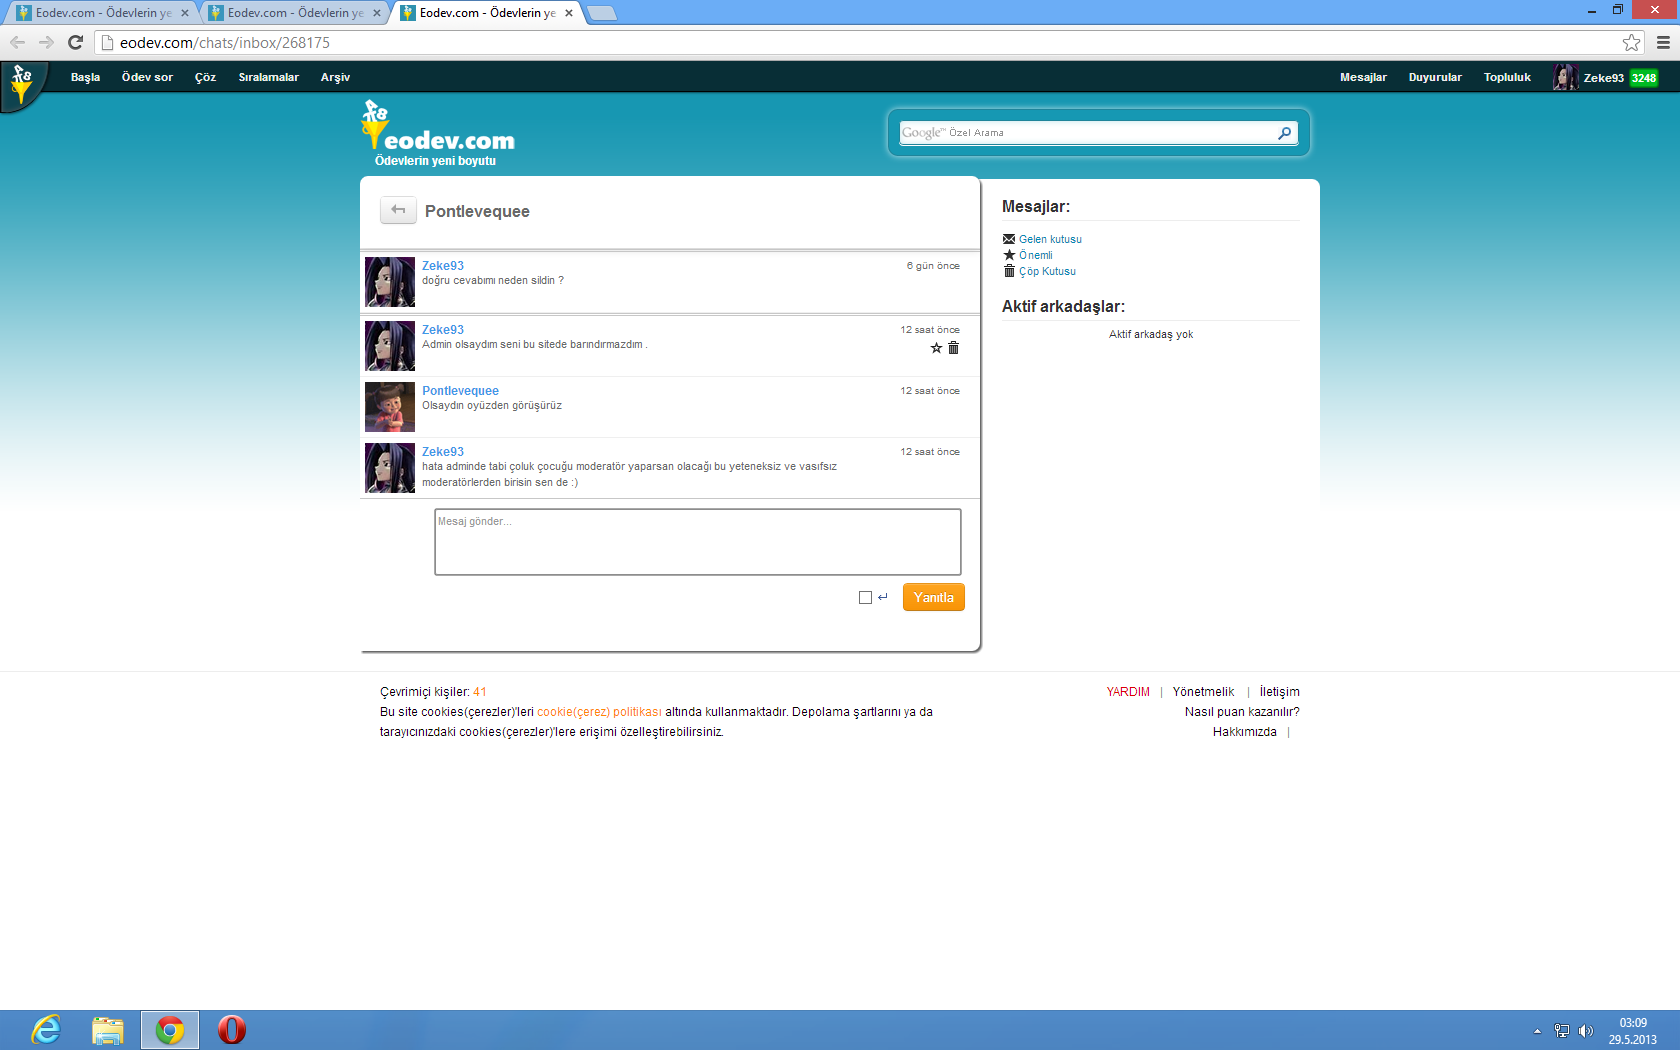Click Nasıl puan kazanılır? link
Screen dimensions: 1680x1050
tap(1242, 712)
